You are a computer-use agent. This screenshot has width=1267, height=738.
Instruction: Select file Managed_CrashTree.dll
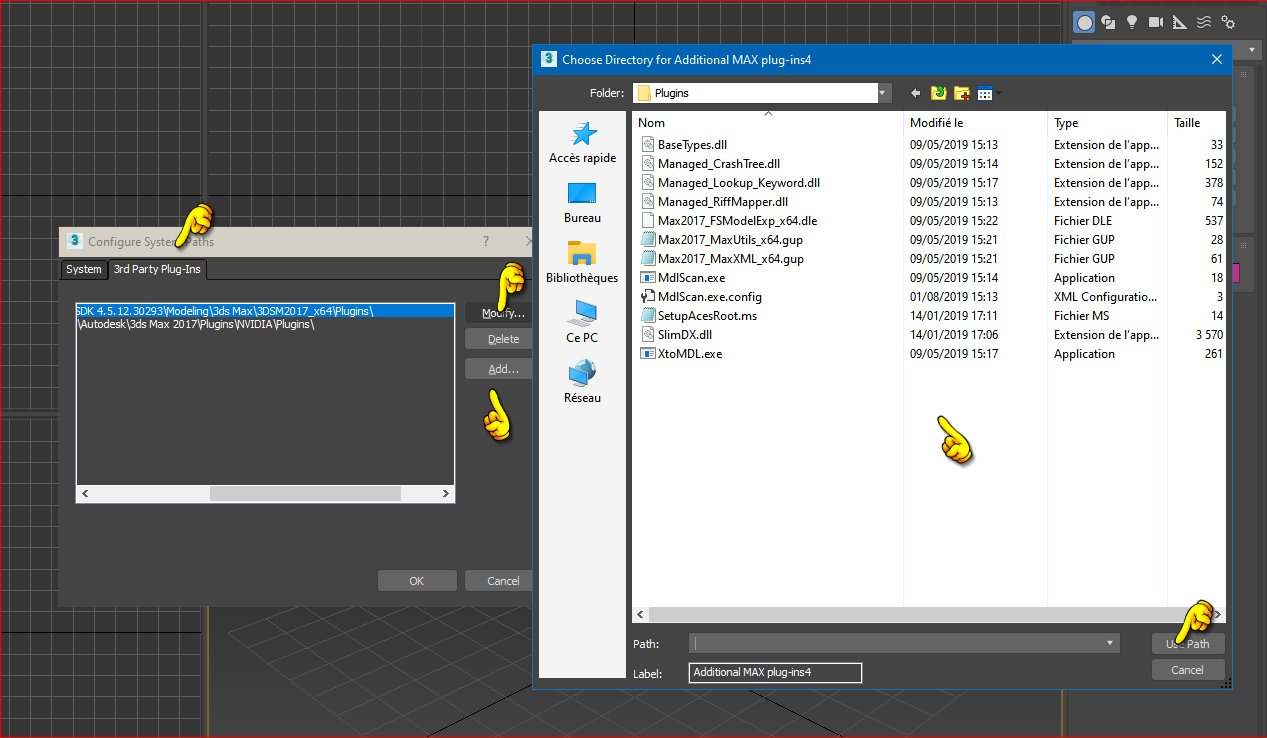coord(719,164)
